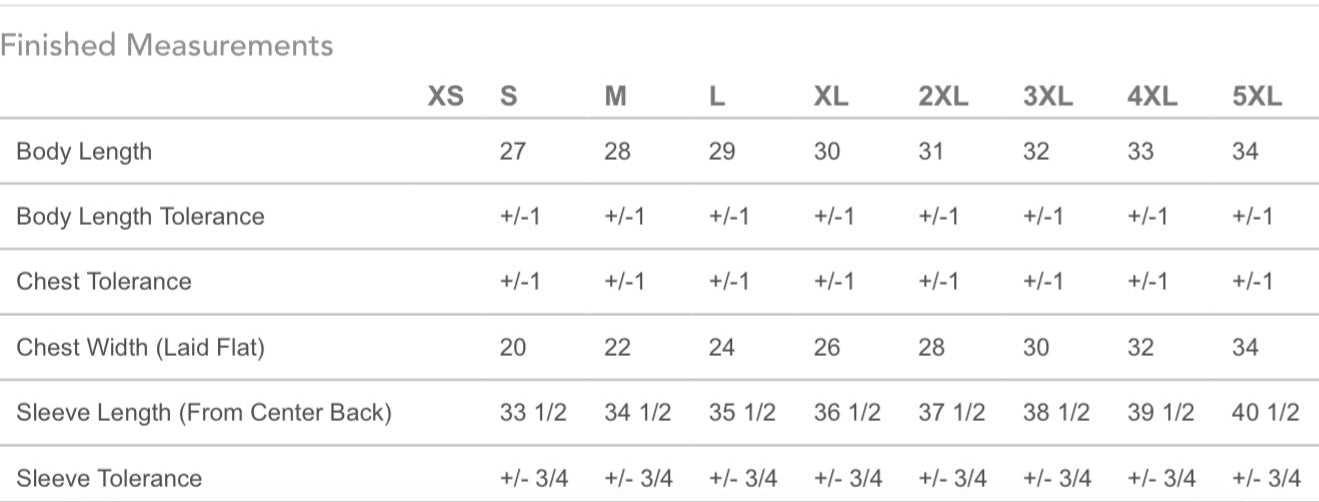This screenshot has height=502, width=1319.
Task: Select the XL size column header
Action: coord(831,97)
